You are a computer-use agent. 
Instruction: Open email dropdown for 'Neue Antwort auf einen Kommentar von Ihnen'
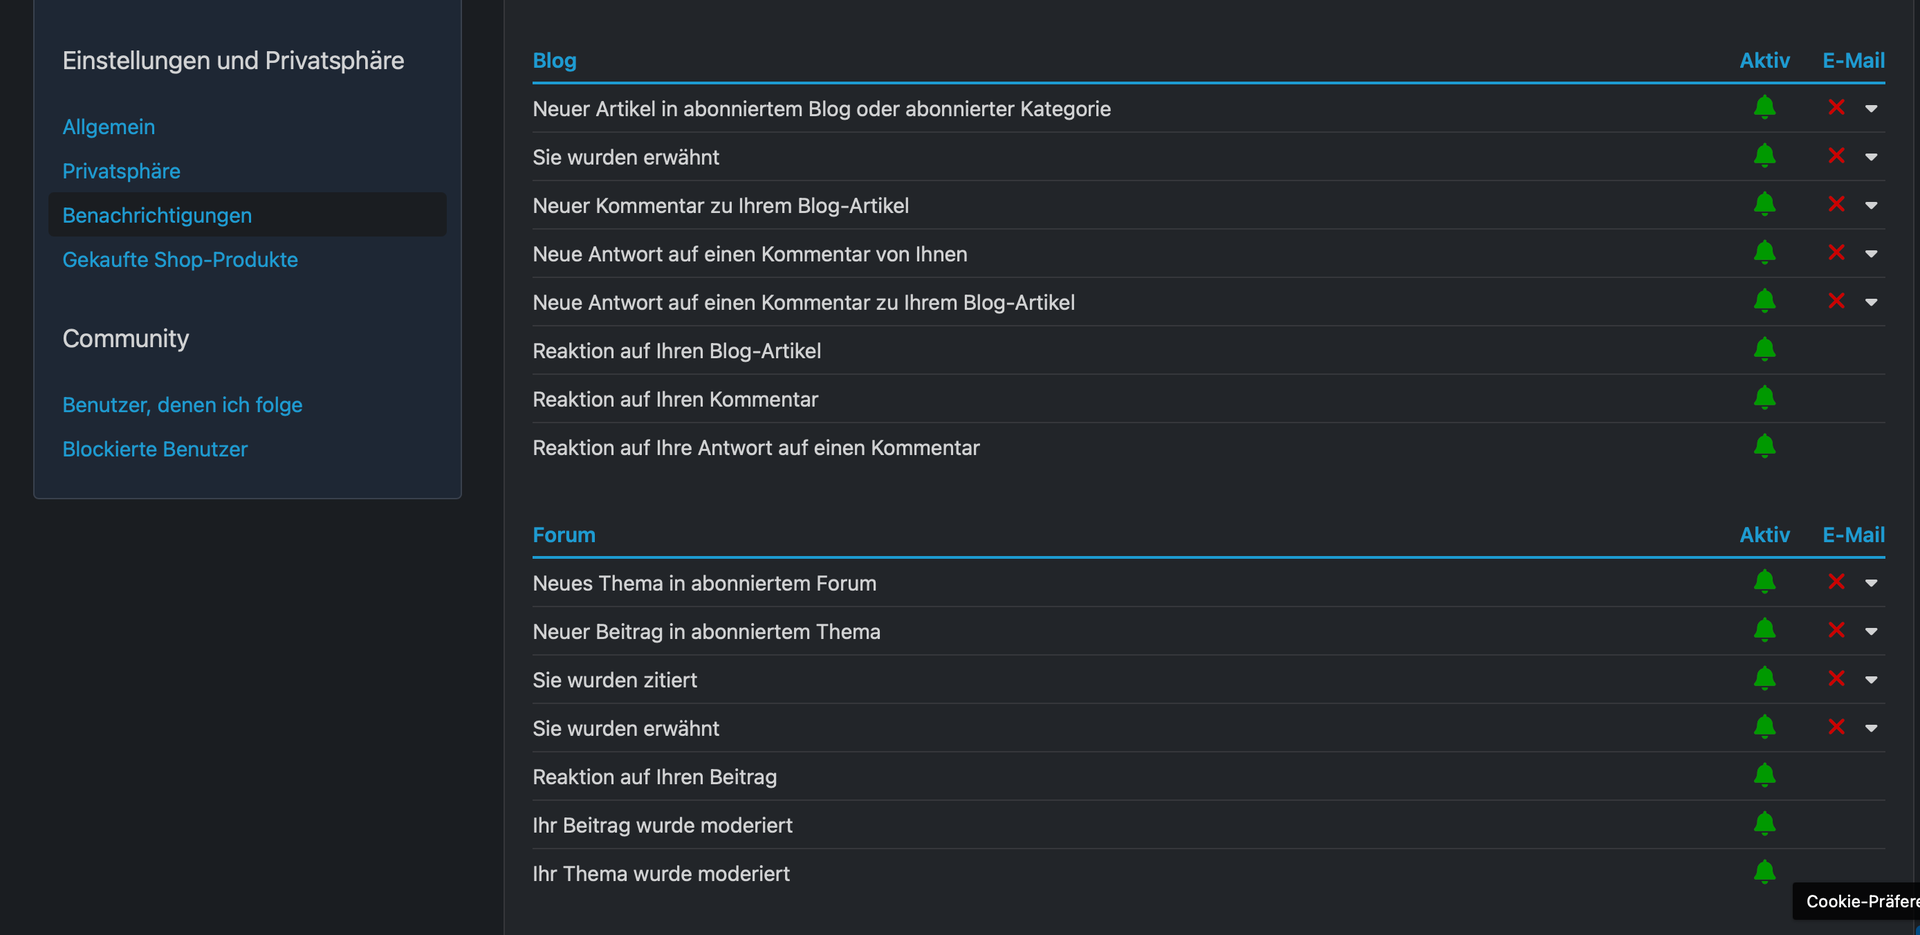coord(1871,254)
